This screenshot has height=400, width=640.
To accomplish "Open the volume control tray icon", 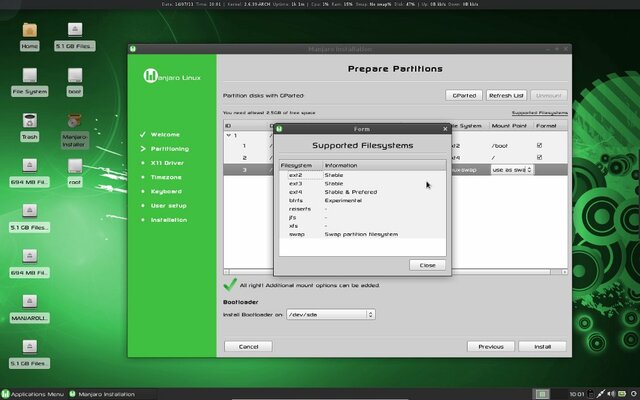I will [x=611, y=394].
